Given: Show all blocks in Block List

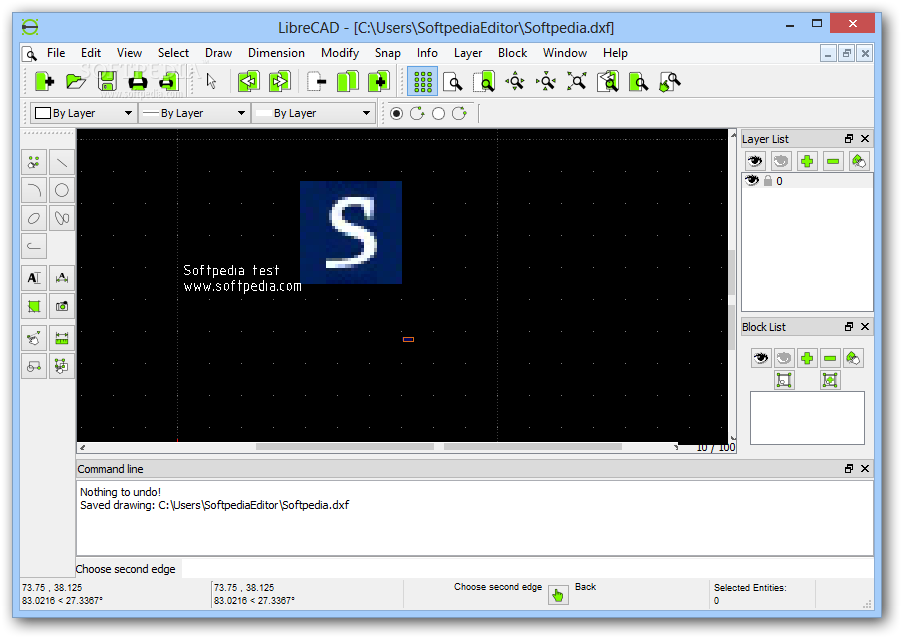Looking at the screenshot, I should (x=760, y=358).
